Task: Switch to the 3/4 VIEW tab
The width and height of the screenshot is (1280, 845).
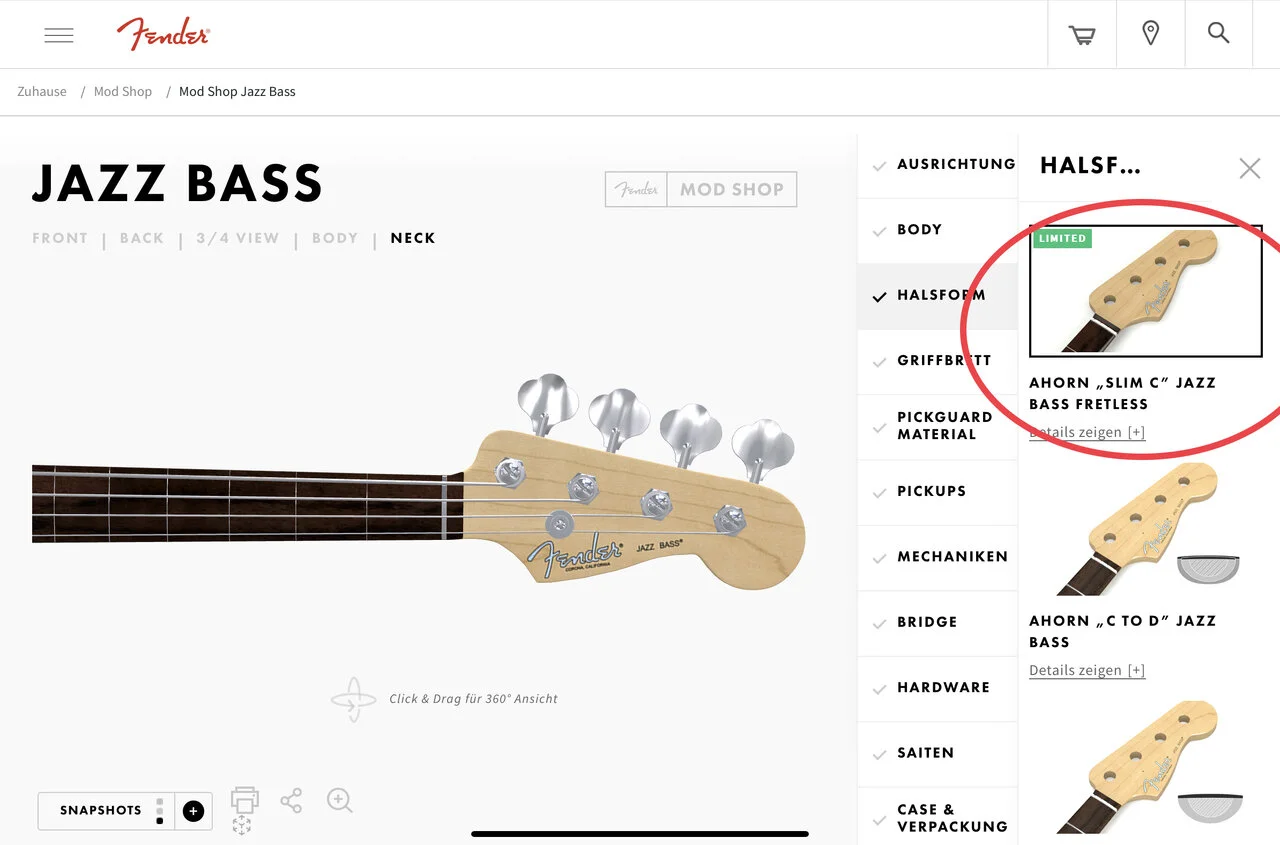Action: pyautogui.click(x=237, y=239)
